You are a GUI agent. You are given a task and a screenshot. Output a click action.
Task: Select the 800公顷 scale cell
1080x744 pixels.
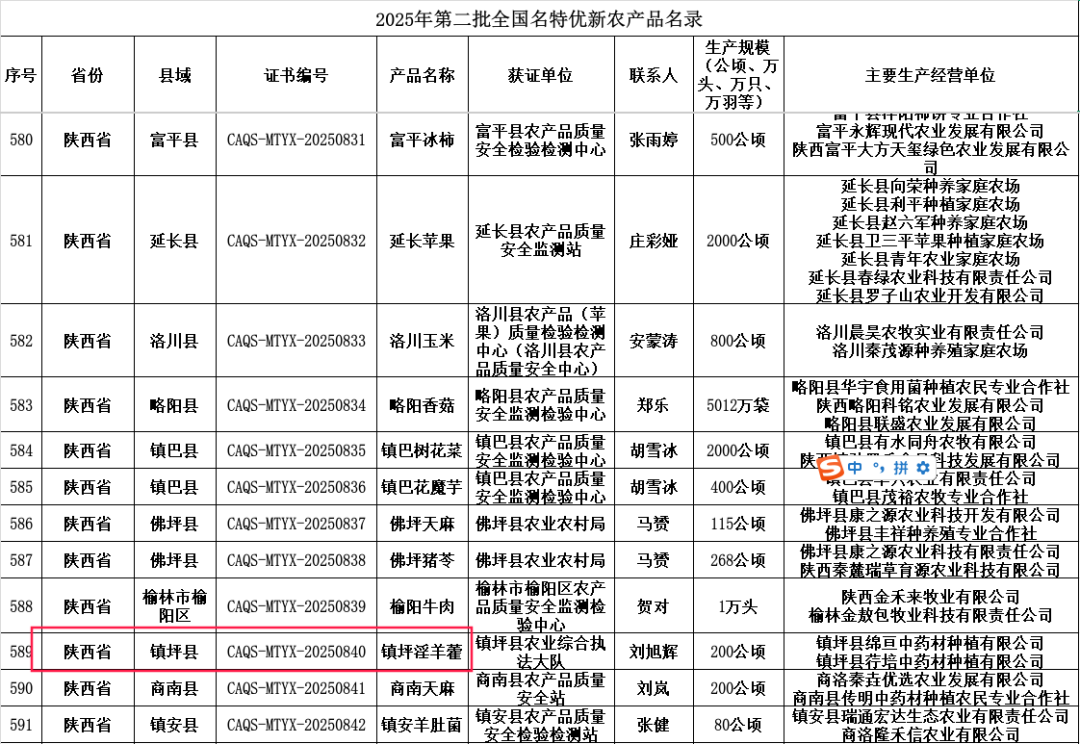point(738,340)
